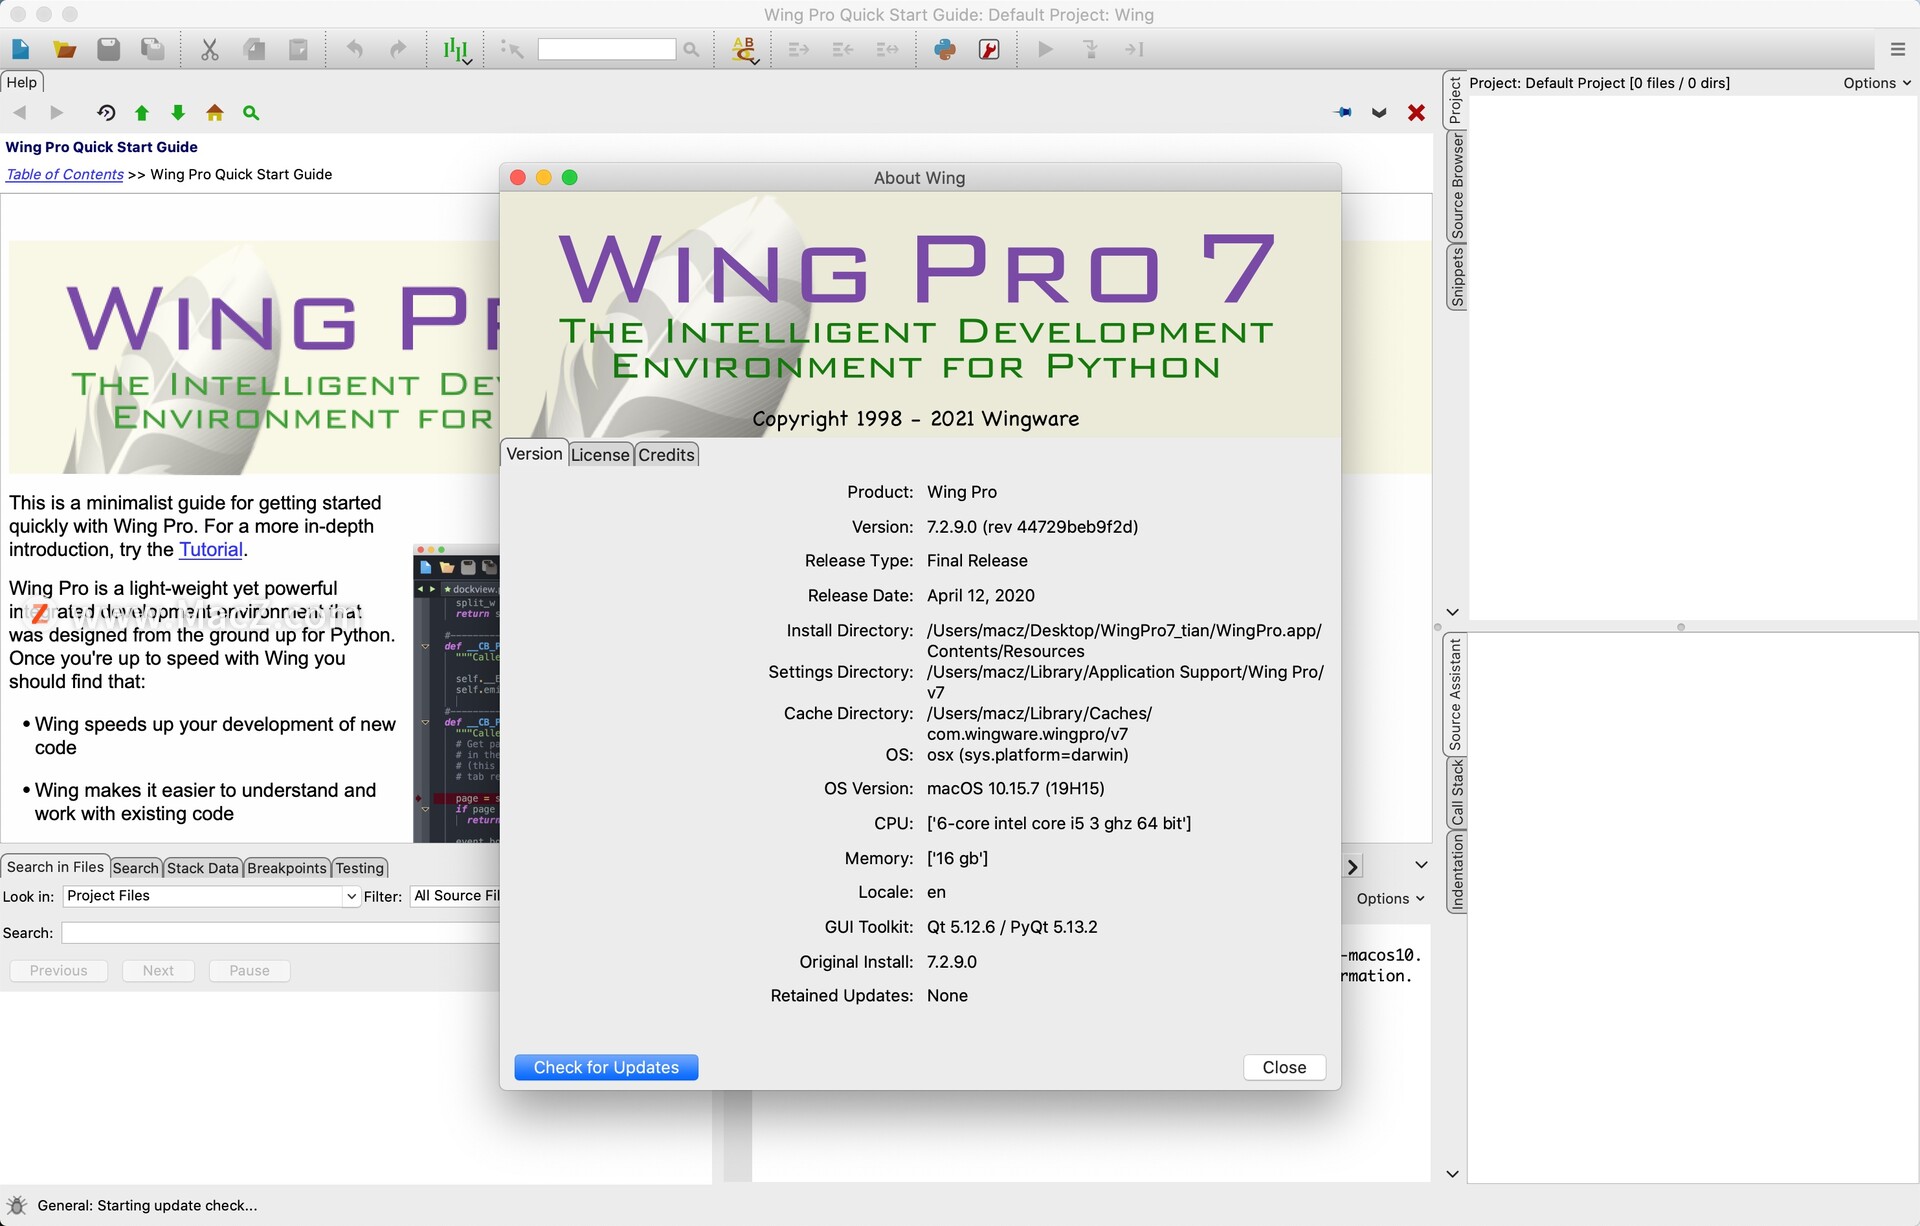Open the Help history icon
Image resolution: width=1920 pixels, height=1226 pixels.
[x=106, y=113]
